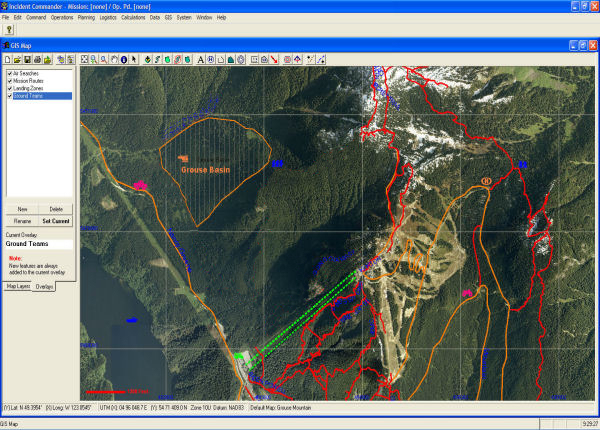The width and height of the screenshot is (600, 430).
Task: Click the orange H helipad marker on map
Action: point(486,181)
